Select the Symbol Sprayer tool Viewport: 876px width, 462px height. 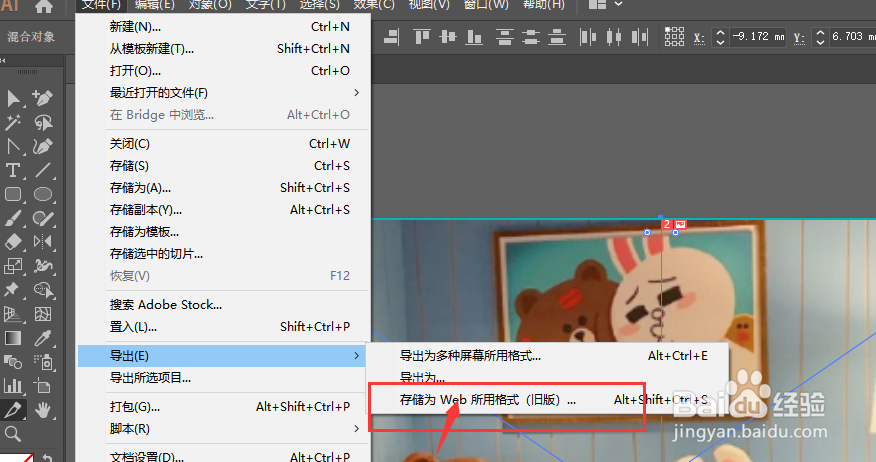43,362
